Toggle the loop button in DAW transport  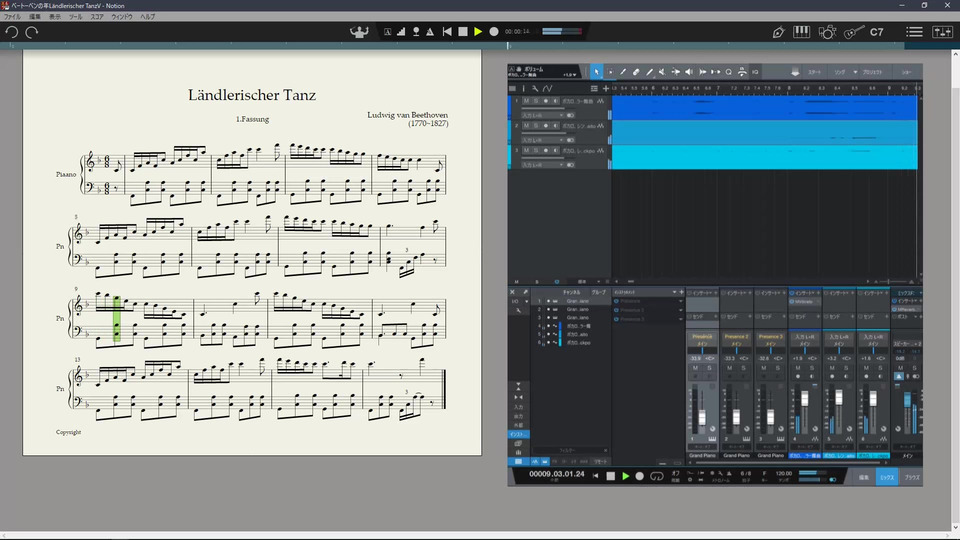656,476
